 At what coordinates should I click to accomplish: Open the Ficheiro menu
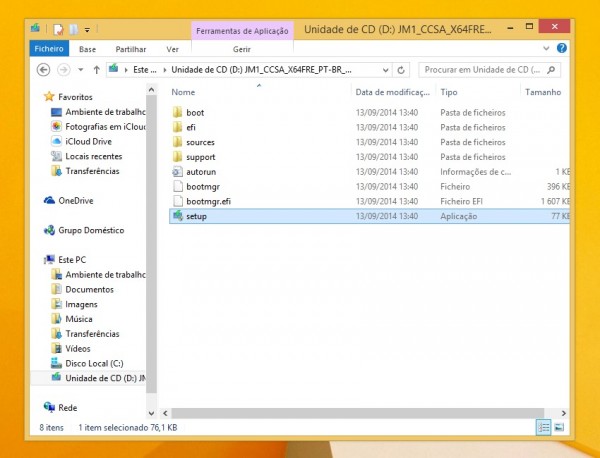pos(49,48)
